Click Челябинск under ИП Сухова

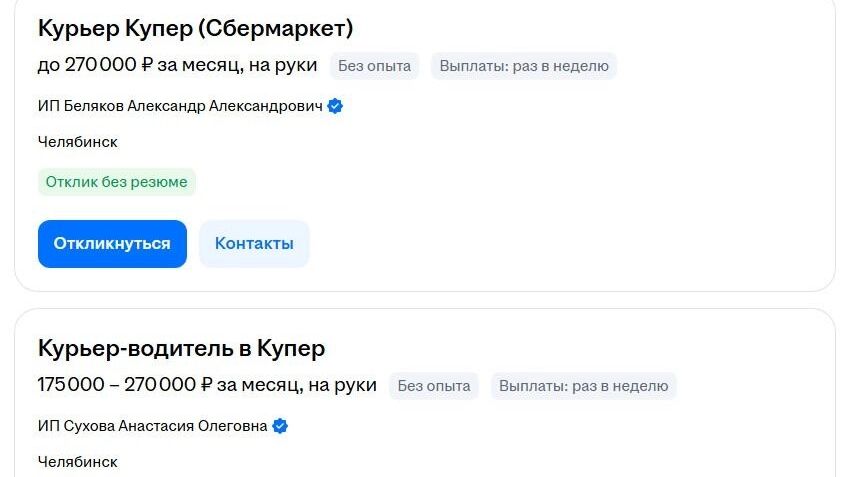pos(78,462)
